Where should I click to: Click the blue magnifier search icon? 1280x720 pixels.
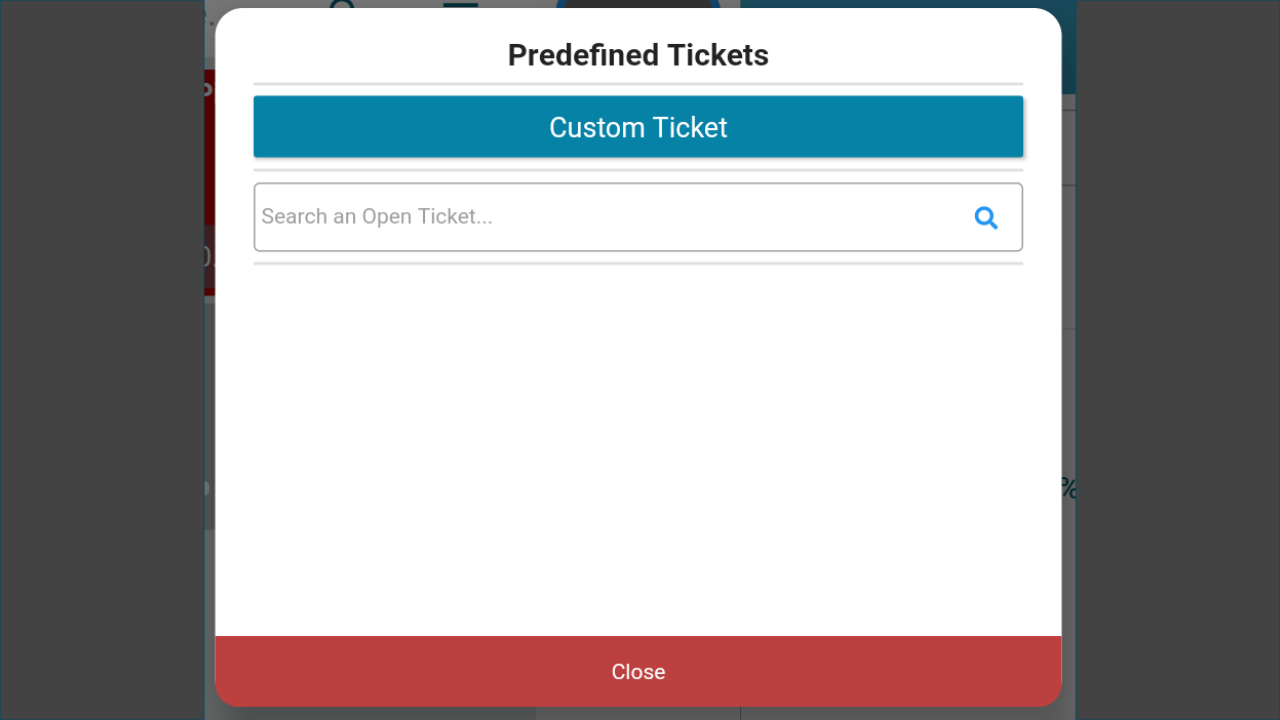986,217
